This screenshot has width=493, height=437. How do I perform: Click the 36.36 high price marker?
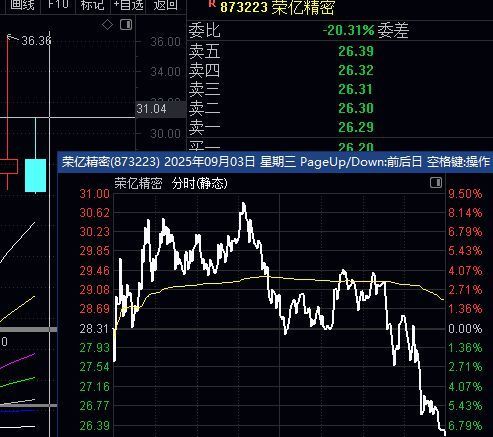[x=36, y=41]
